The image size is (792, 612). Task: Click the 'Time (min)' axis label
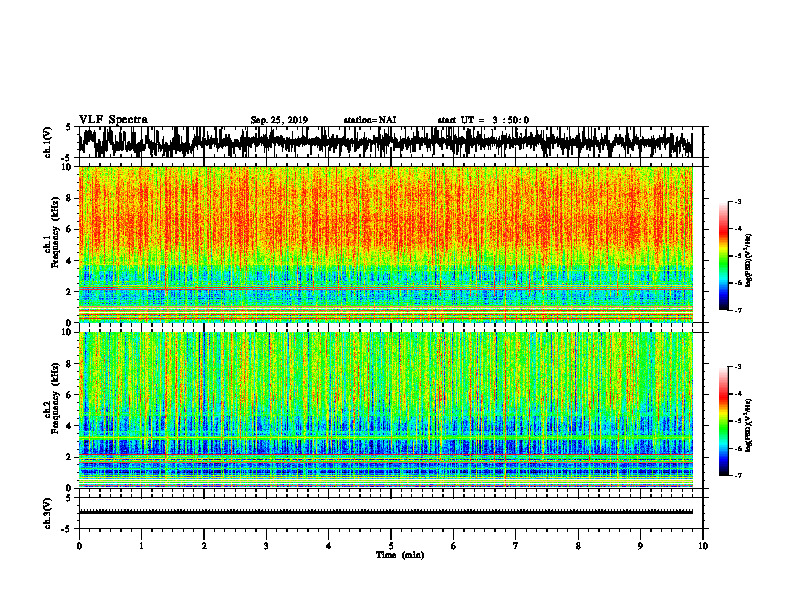pyautogui.click(x=400, y=555)
